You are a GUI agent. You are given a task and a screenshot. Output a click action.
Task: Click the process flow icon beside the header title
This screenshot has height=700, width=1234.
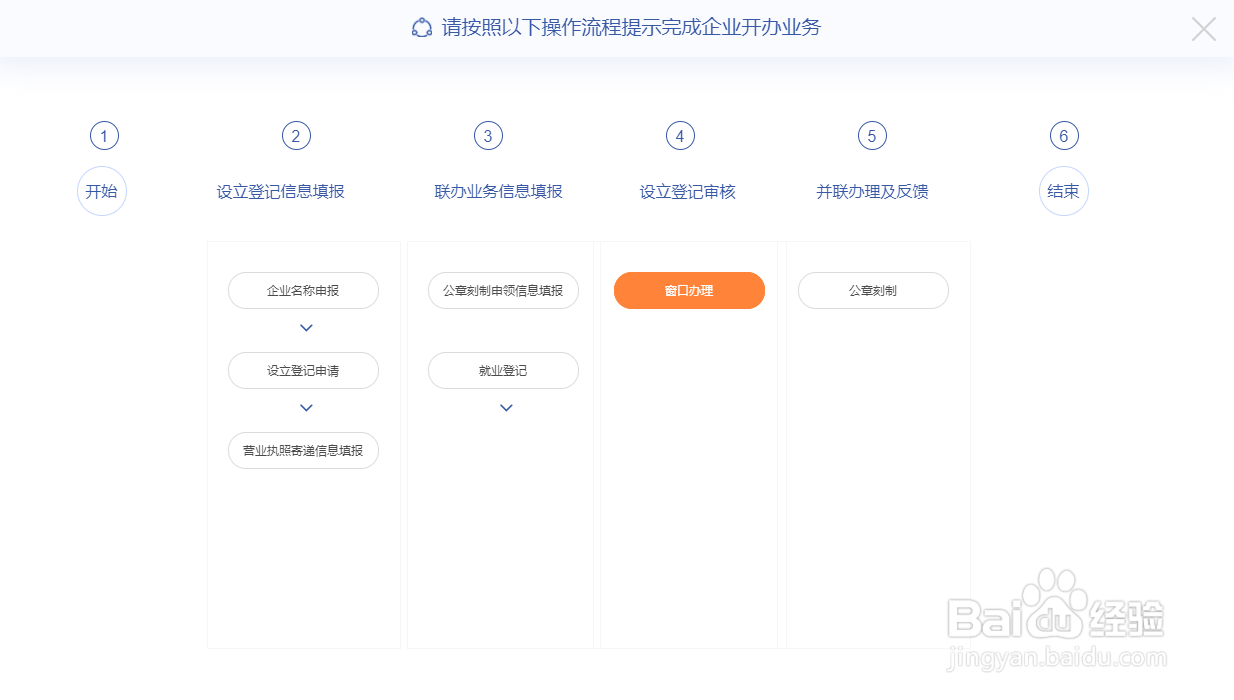pyautogui.click(x=422, y=27)
